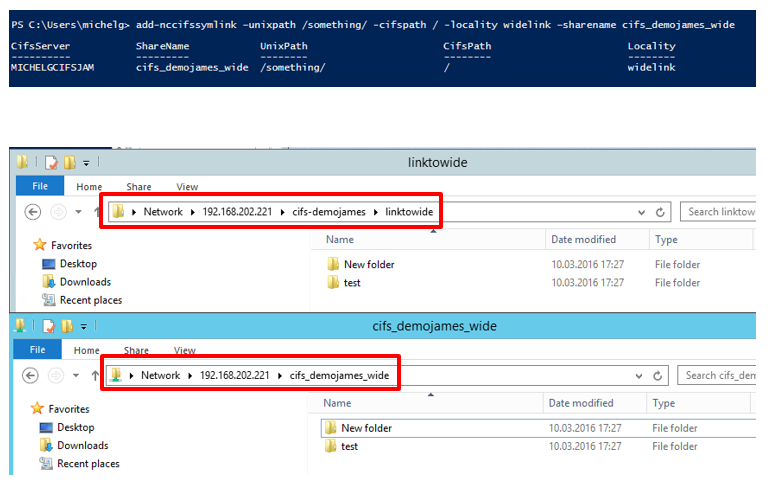
Task: Select New folder in linktowide window
Action: point(369,265)
